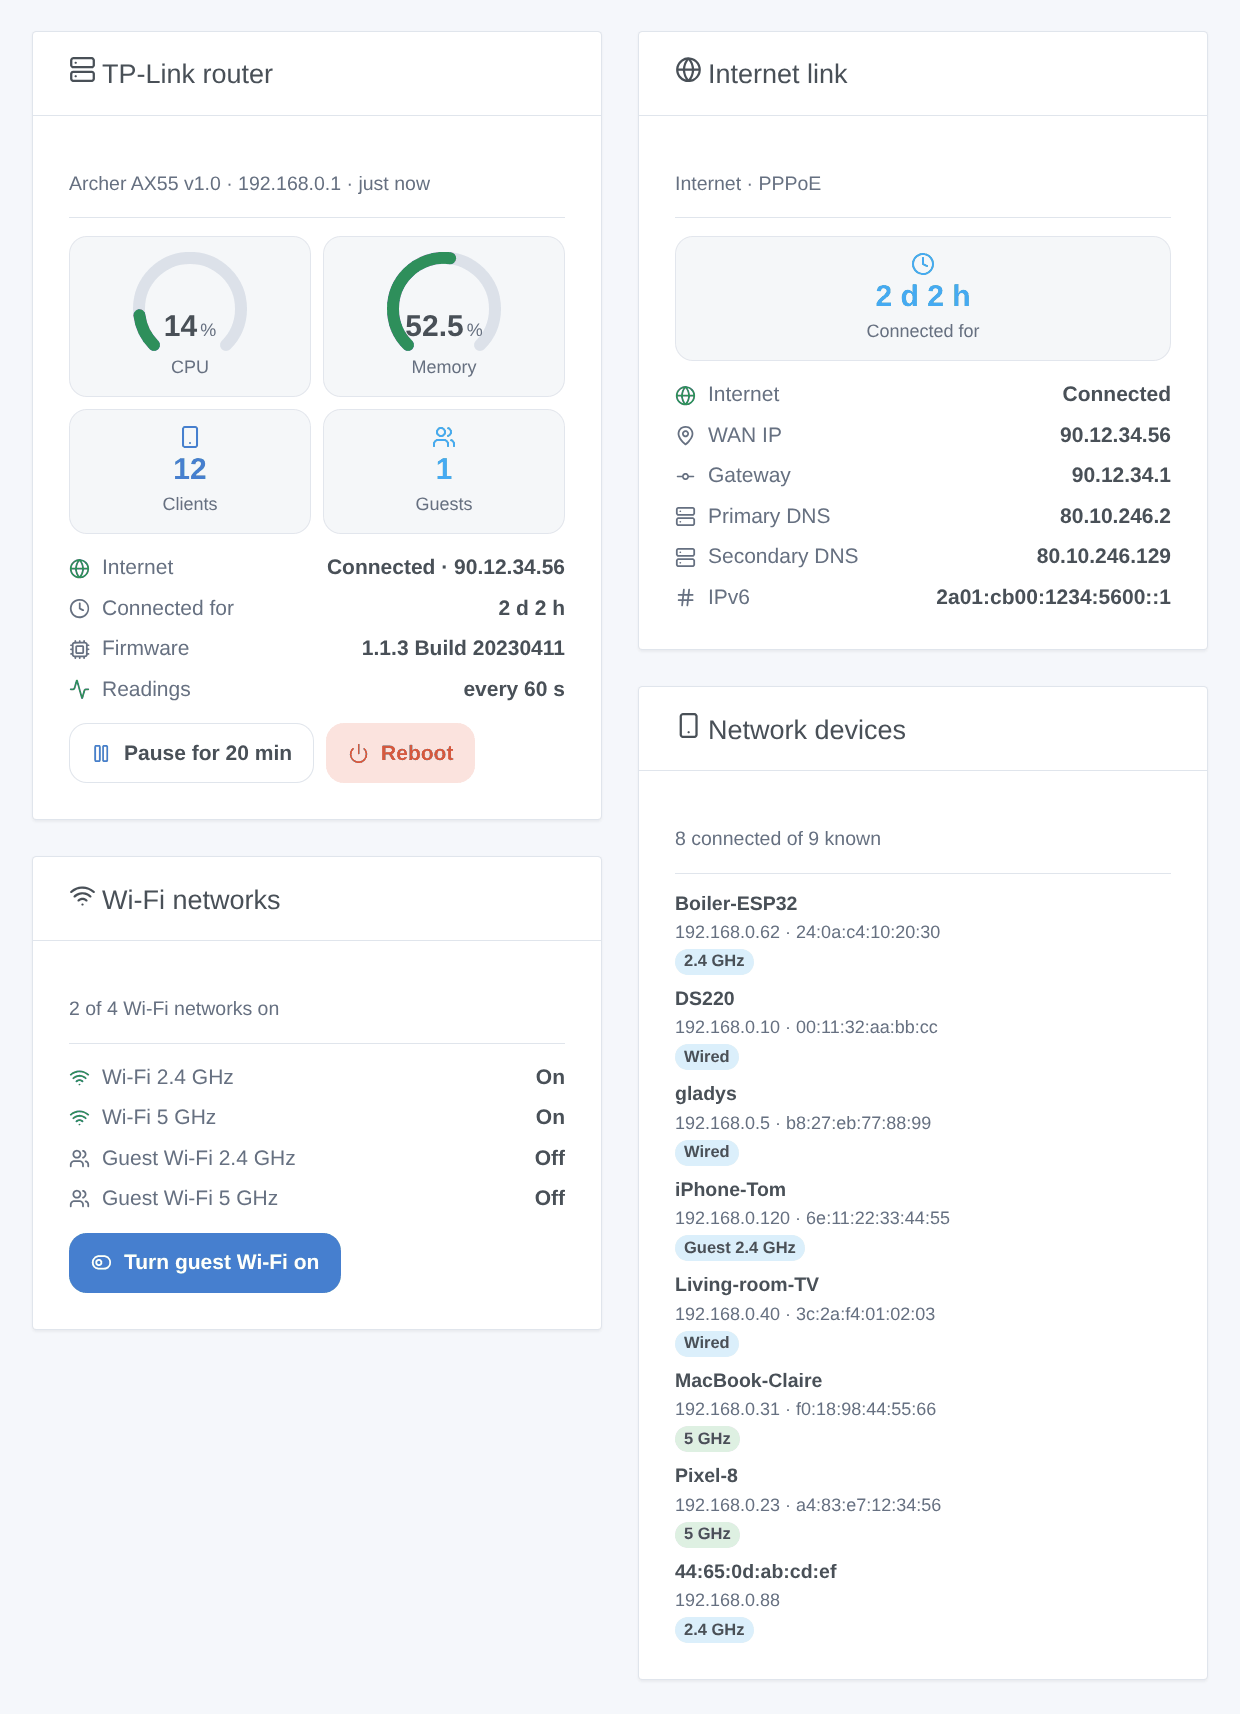Click the Guest Wi-Fi 2.4 GHz Off status
This screenshot has width=1240, height=1714.
click(x=550, y=1158)
